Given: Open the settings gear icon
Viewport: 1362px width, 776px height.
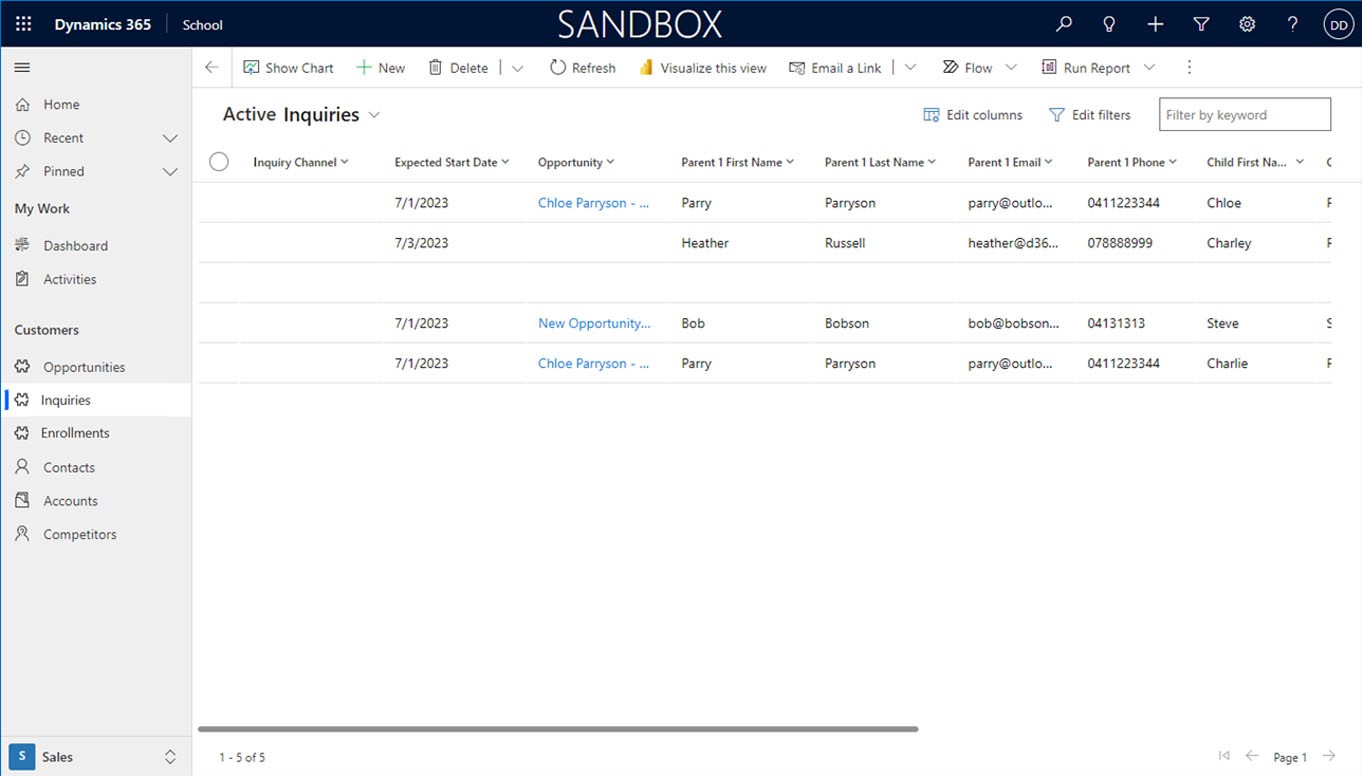Looking at the screenshot, I should (1247, 25).
